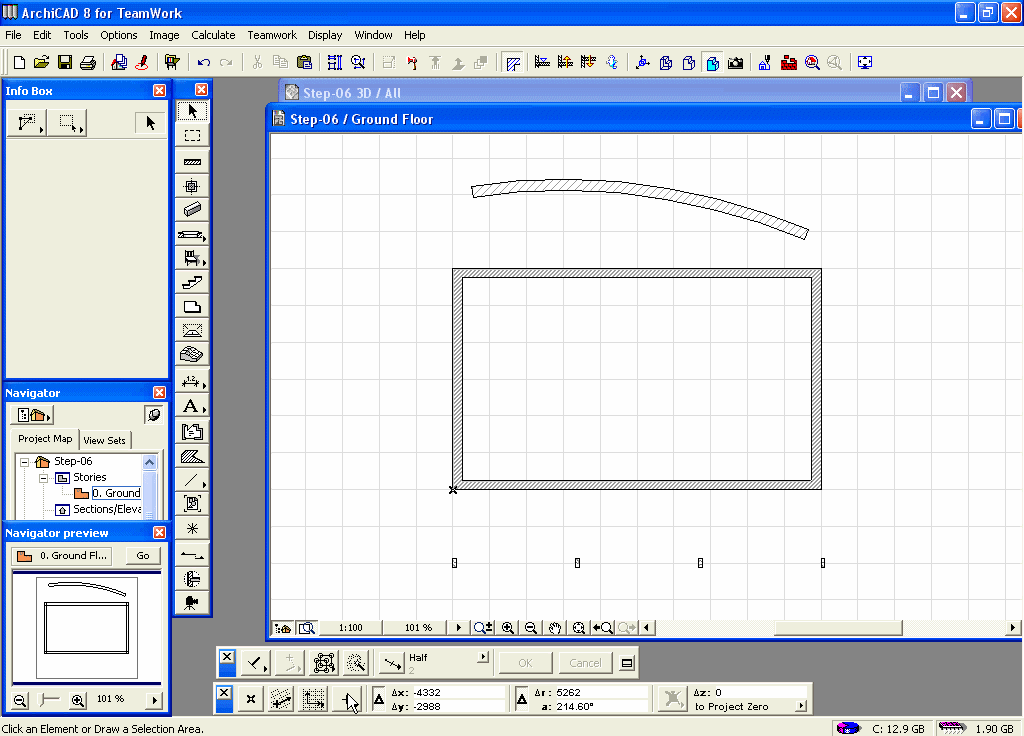Open the Half dropdown arrow in the control box

(x=483, y=658)
